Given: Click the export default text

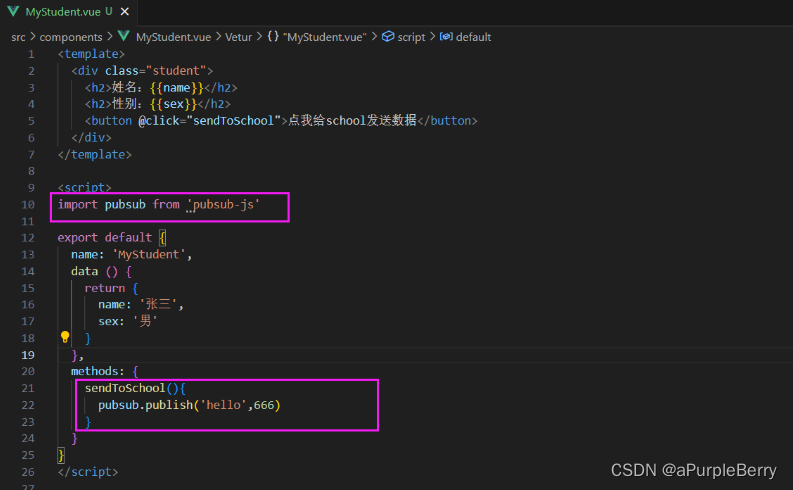Looking at the screenshot, I should click(105, 237).
